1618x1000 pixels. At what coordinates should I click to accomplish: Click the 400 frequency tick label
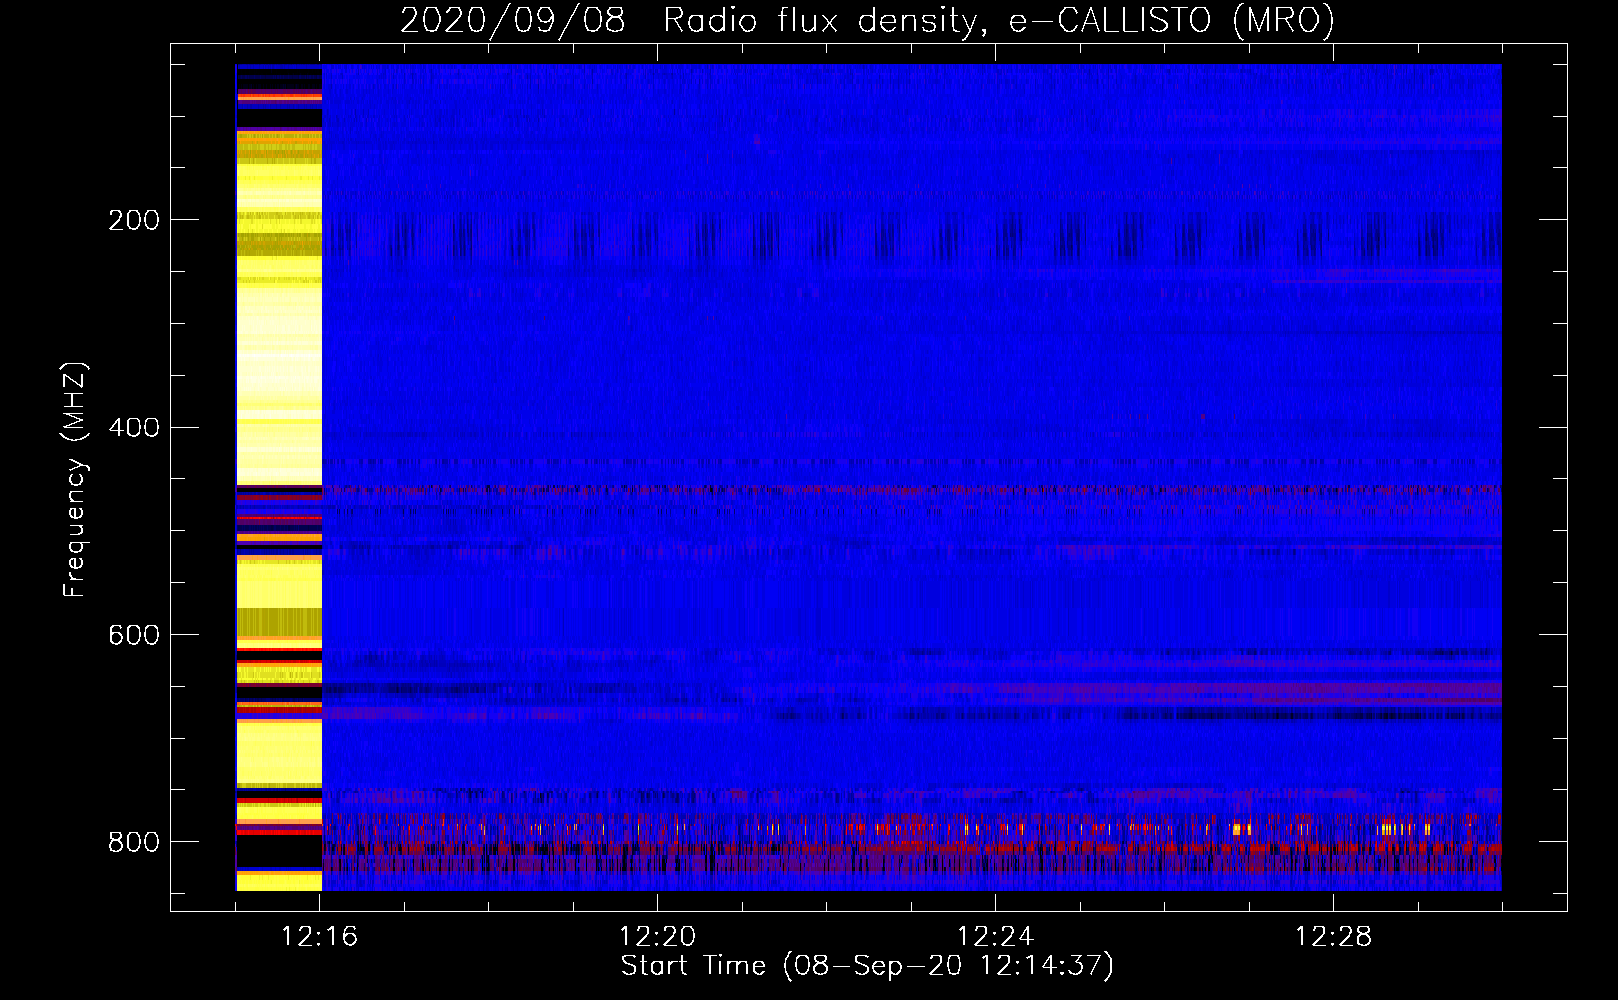point(134,428)
